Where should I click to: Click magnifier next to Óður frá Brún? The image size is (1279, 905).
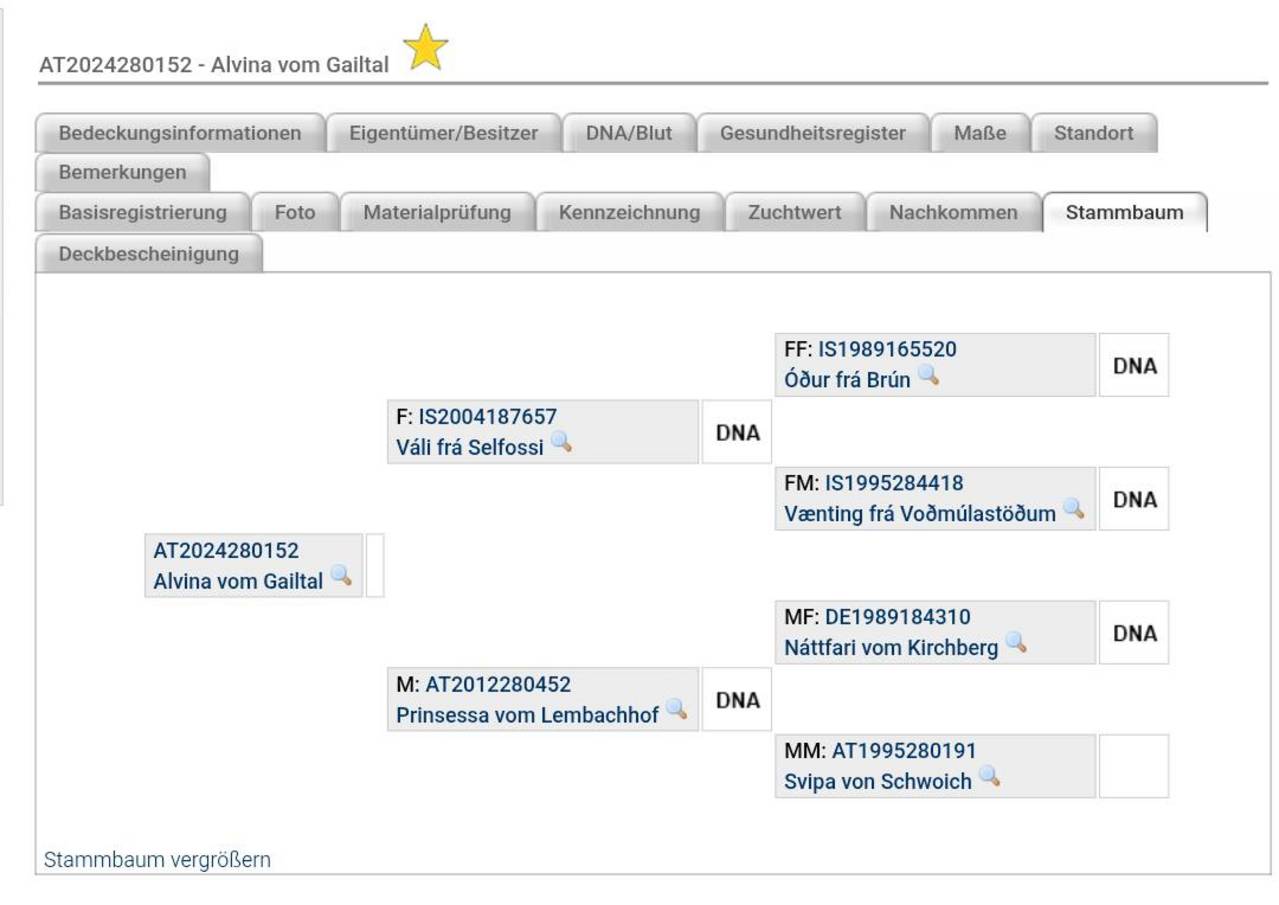click(x=929, y=376)
